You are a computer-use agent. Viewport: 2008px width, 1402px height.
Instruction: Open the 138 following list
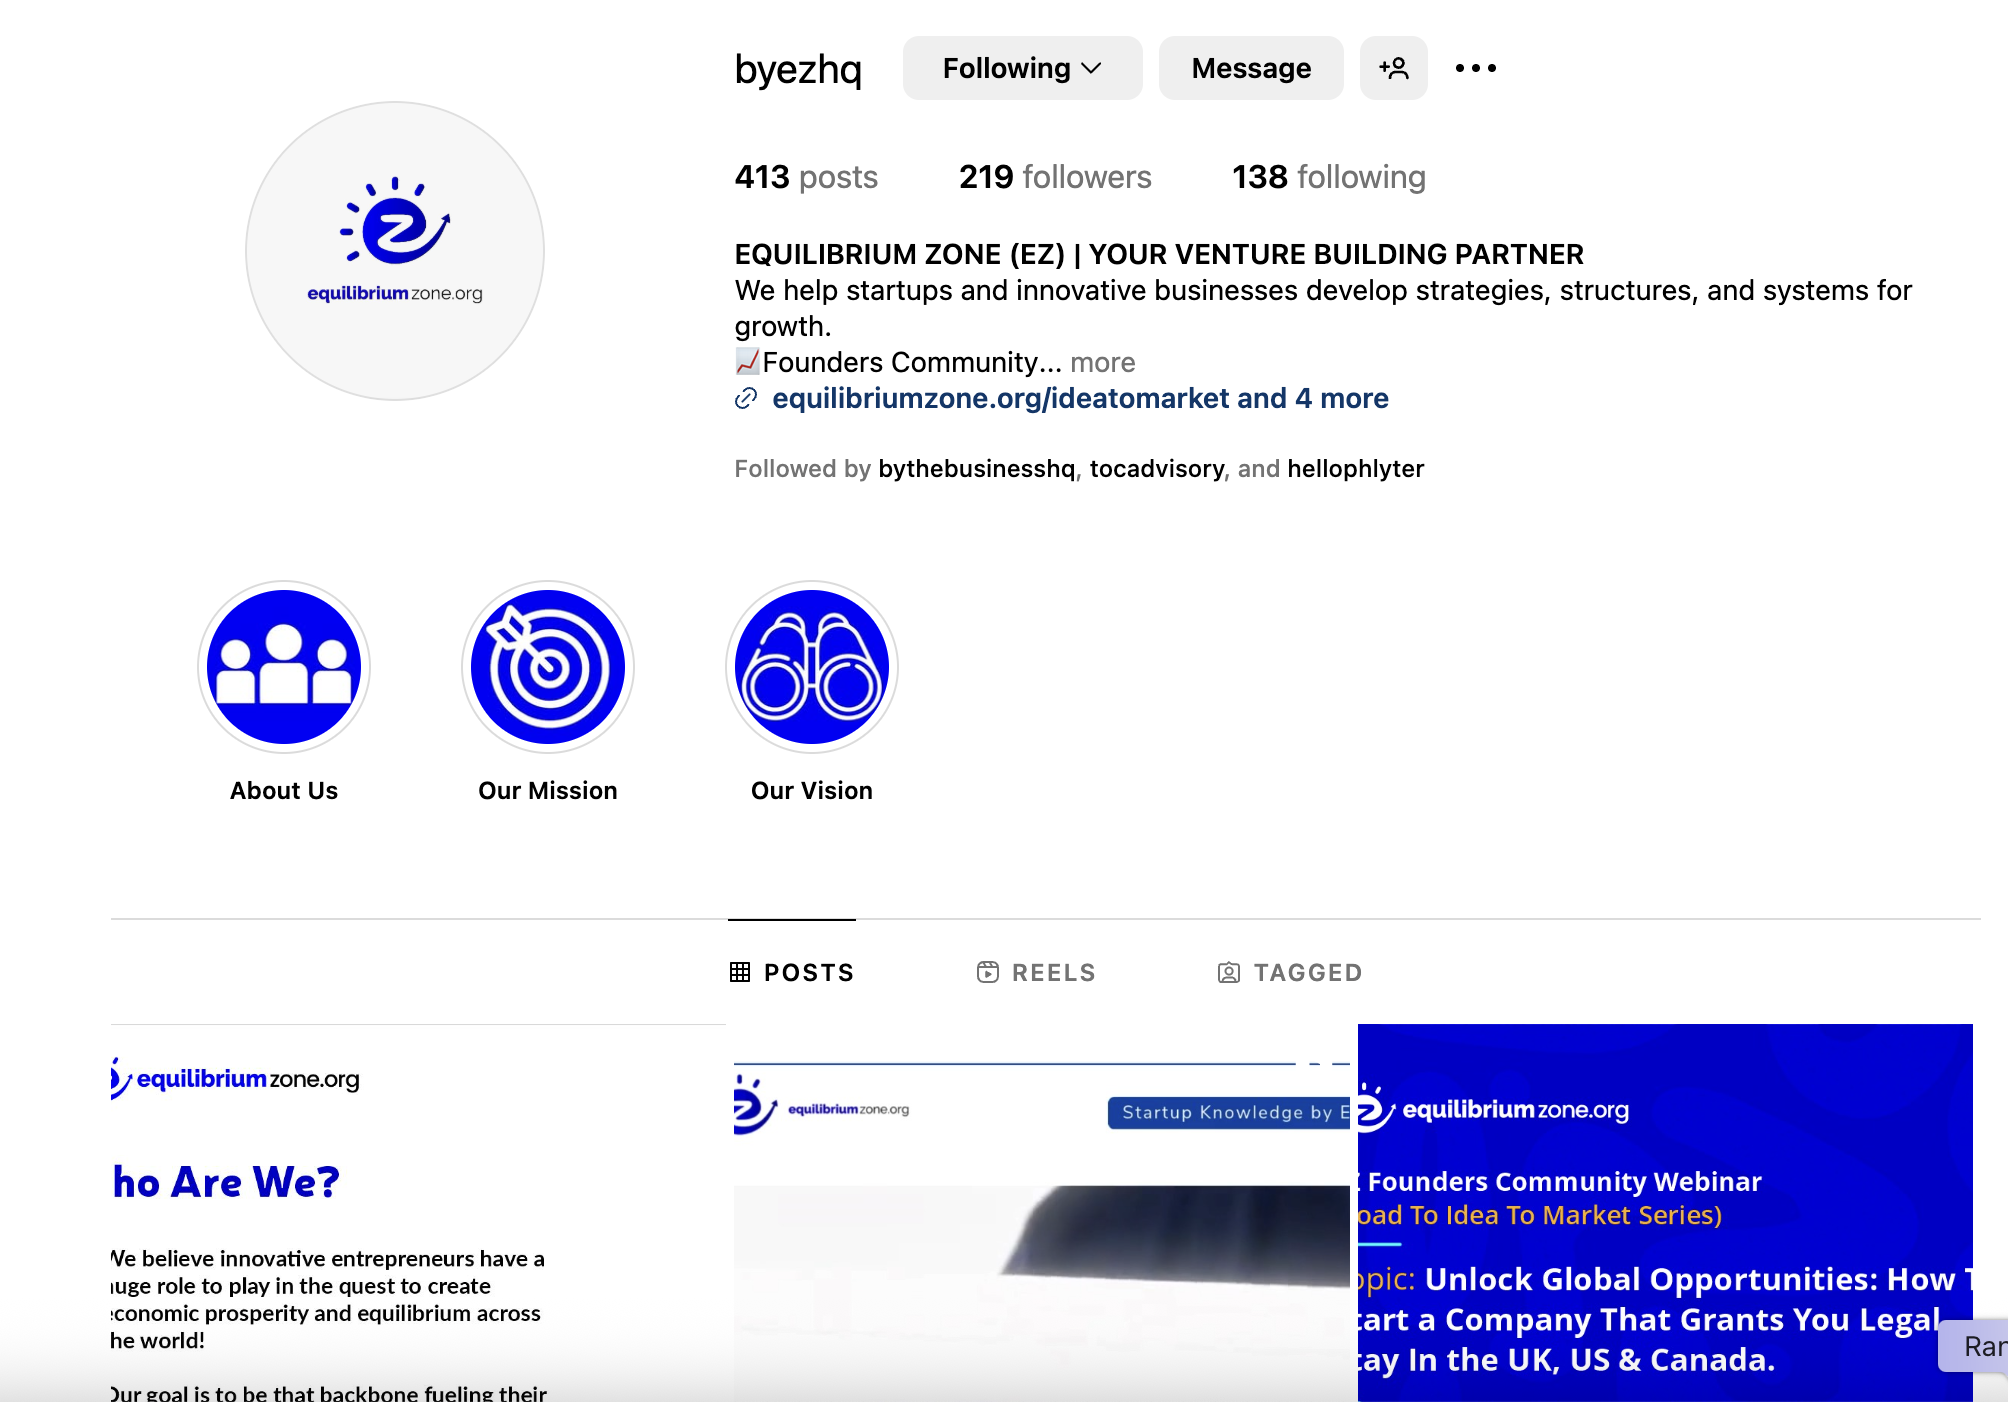1328,177
